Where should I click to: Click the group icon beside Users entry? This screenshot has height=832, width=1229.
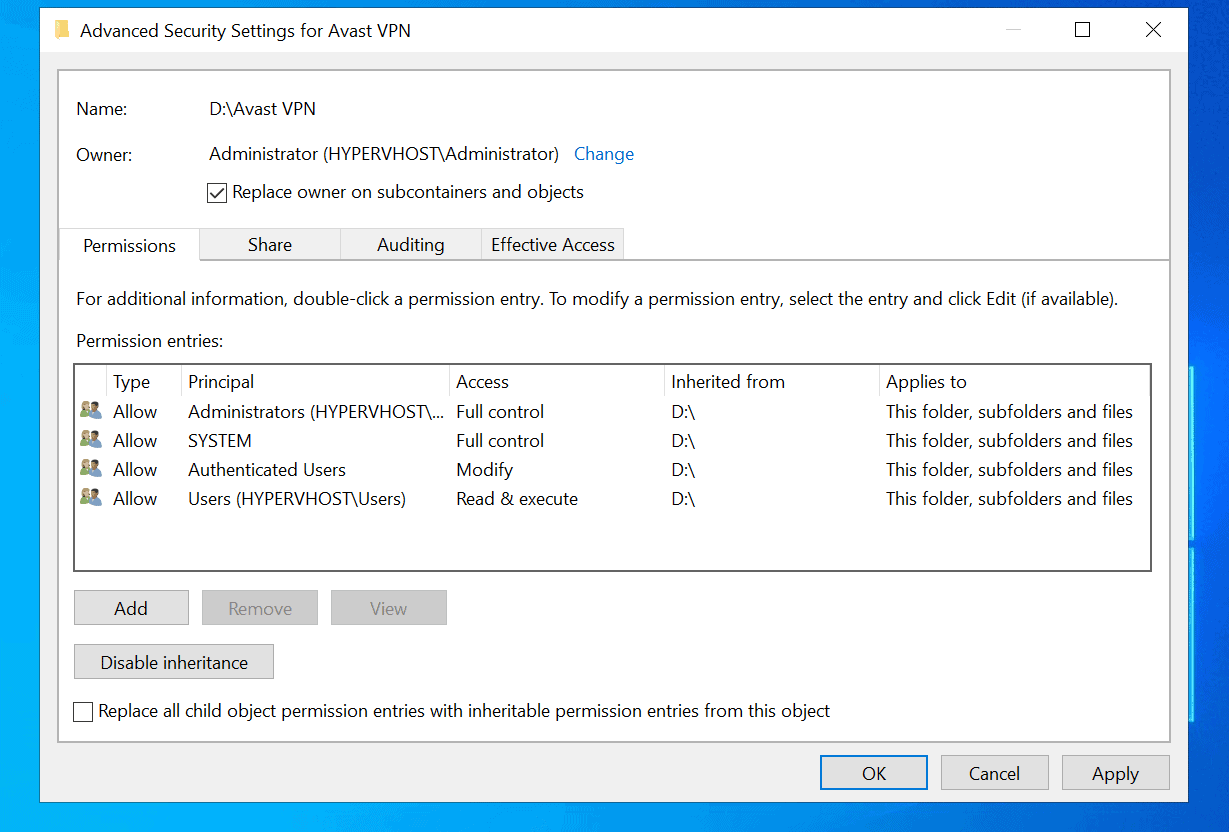[90, 498]
